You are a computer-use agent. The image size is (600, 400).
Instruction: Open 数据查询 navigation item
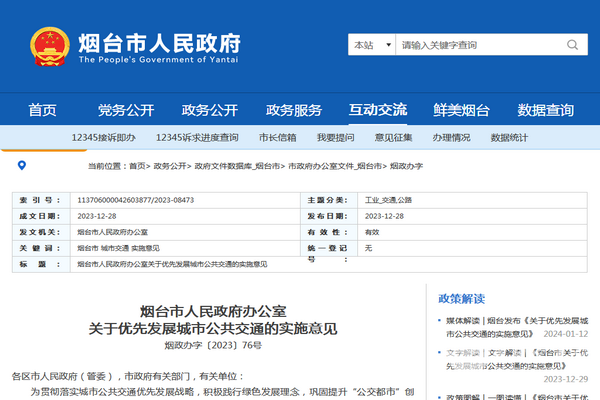546,110
